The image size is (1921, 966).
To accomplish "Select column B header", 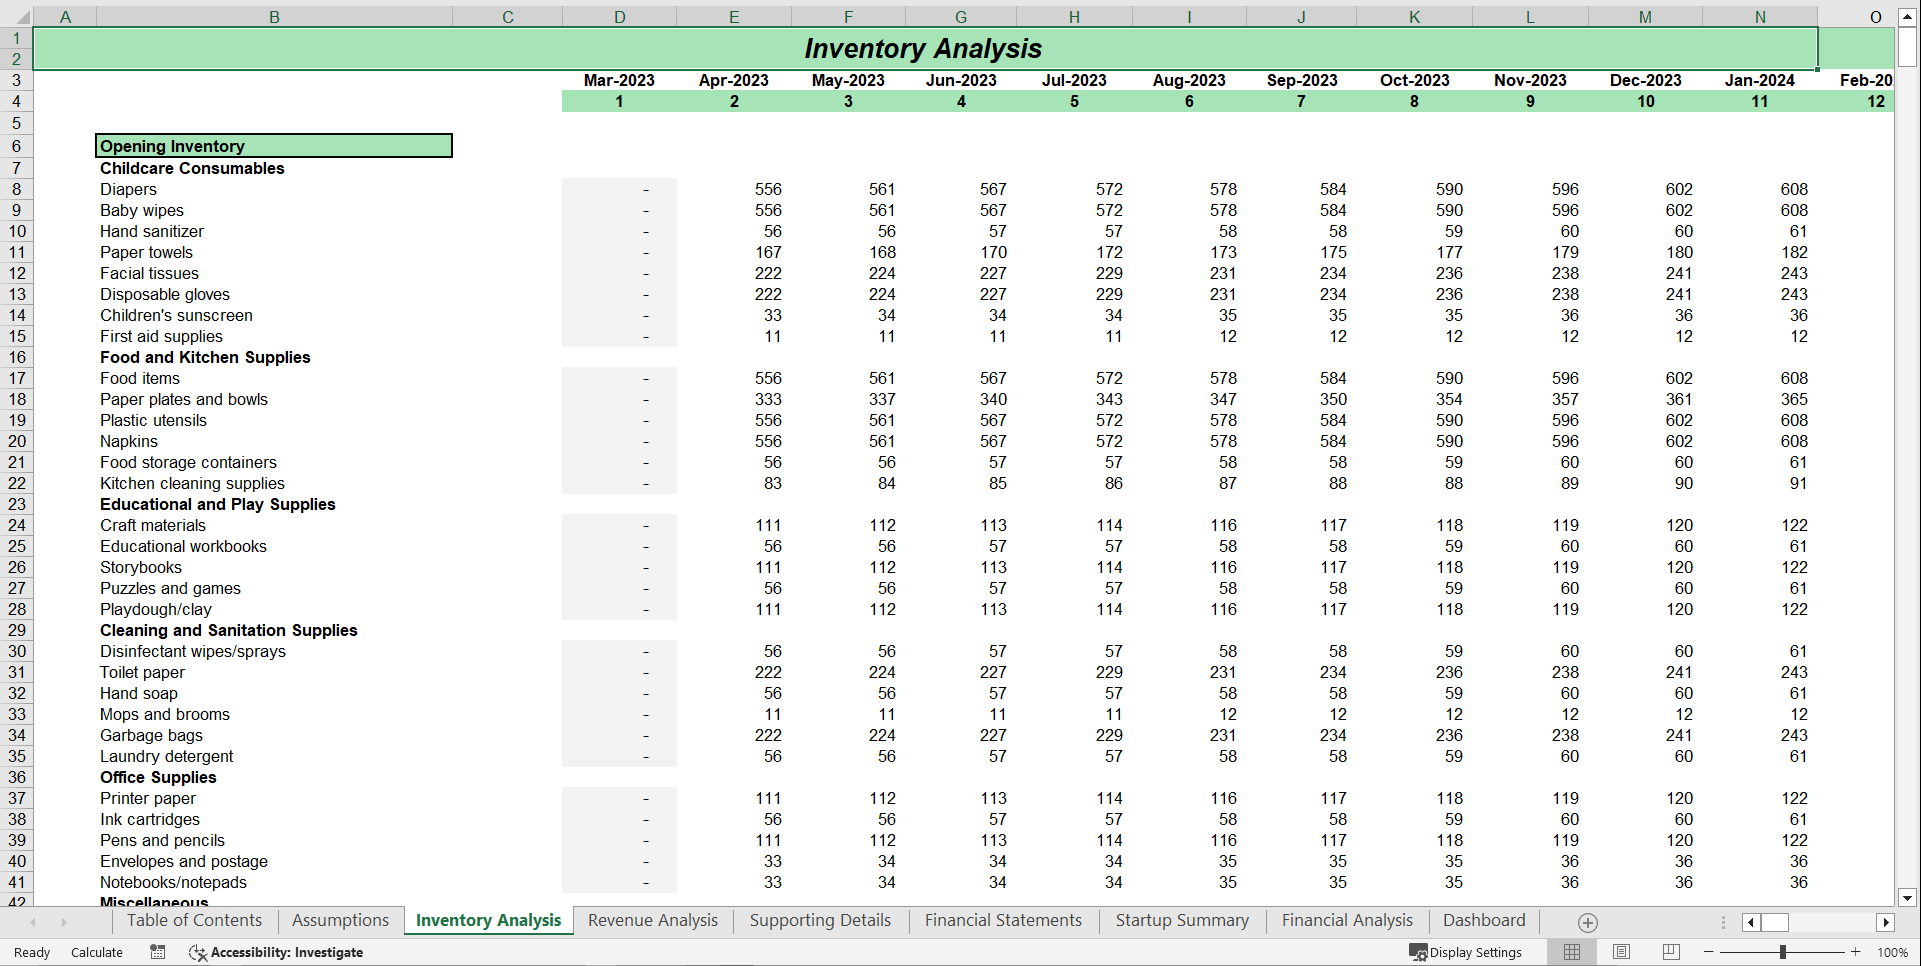I will (274, 17).
